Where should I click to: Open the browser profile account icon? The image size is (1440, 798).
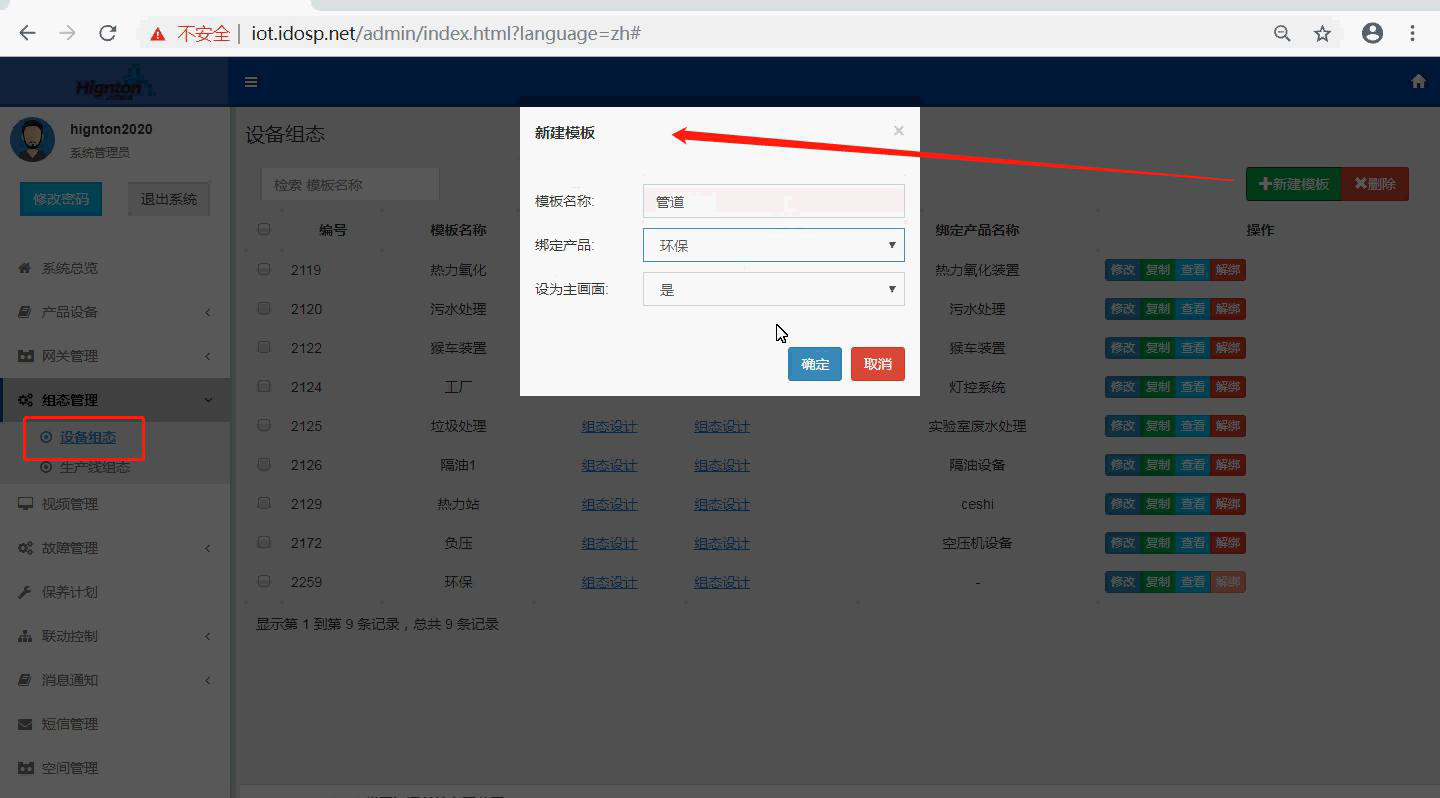[x=1372, y=33]
